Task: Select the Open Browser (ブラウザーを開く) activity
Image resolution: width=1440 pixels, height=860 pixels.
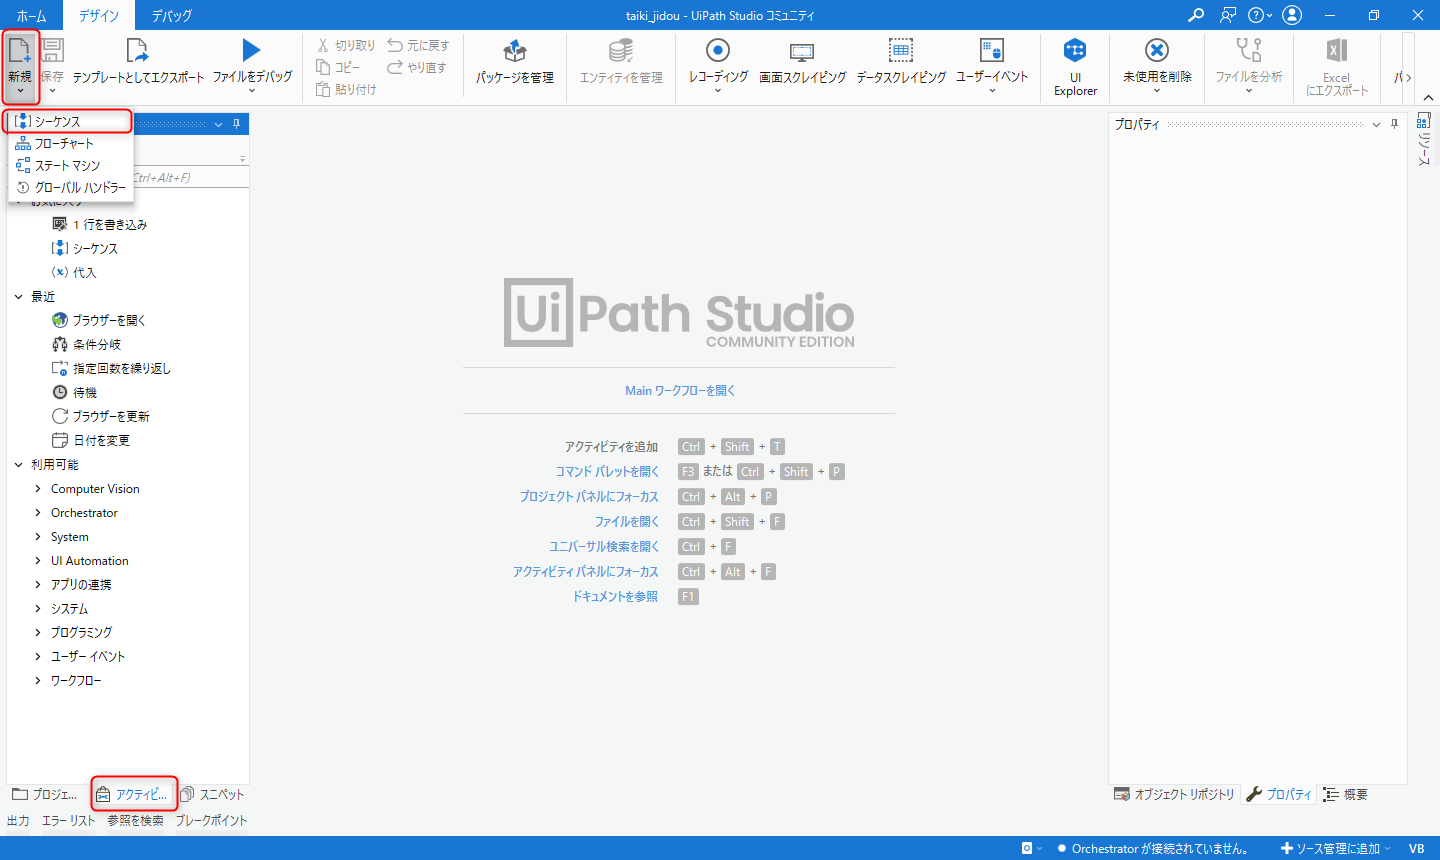Action: click(x=99, y=321)
